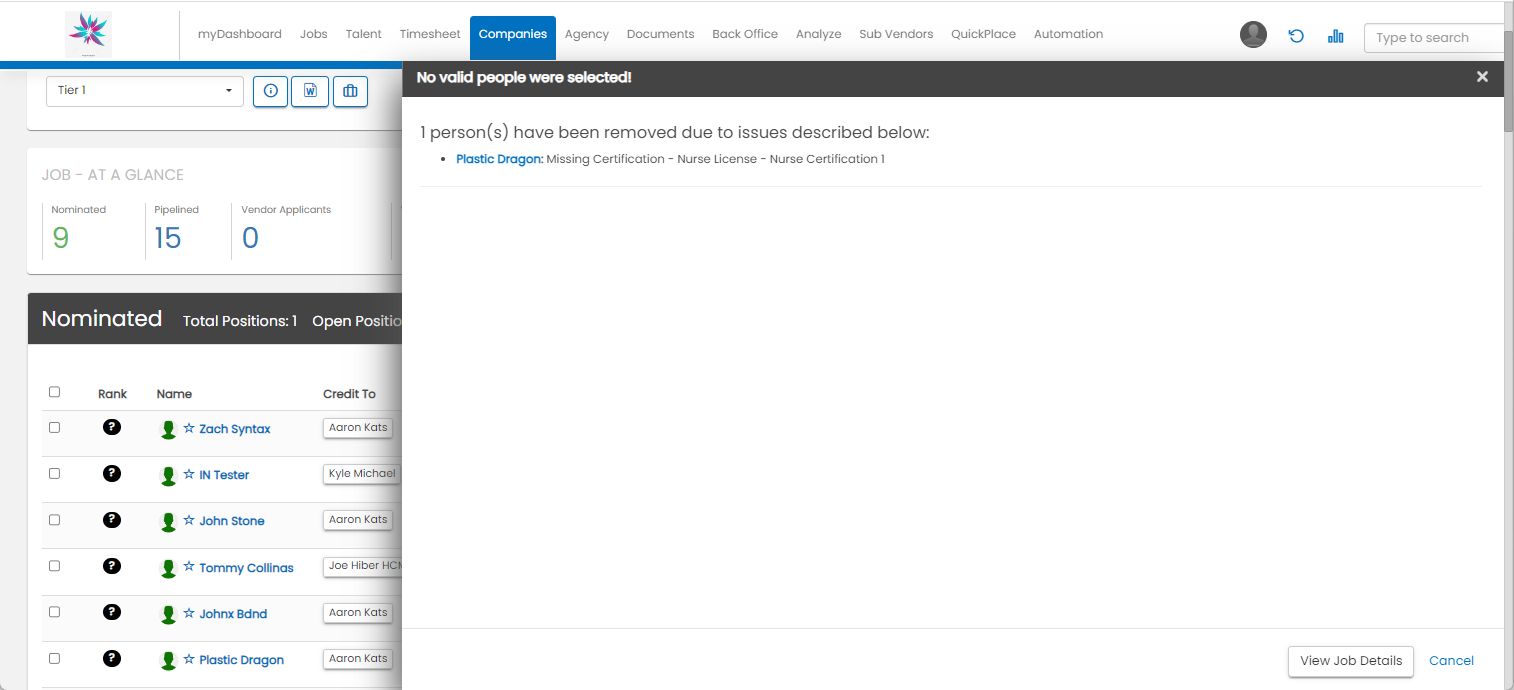Check the box for John Stone
The image size is (1514, 690).
point(54,520)
